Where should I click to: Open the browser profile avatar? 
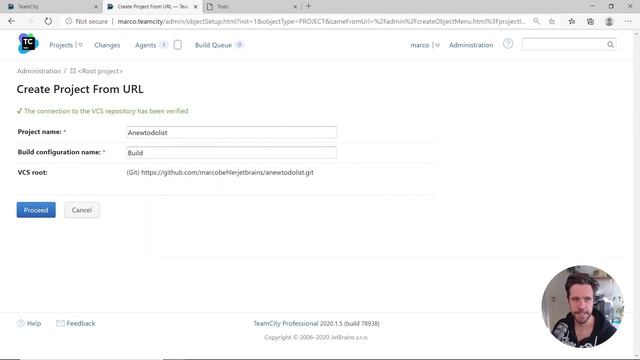pos(609,21)
